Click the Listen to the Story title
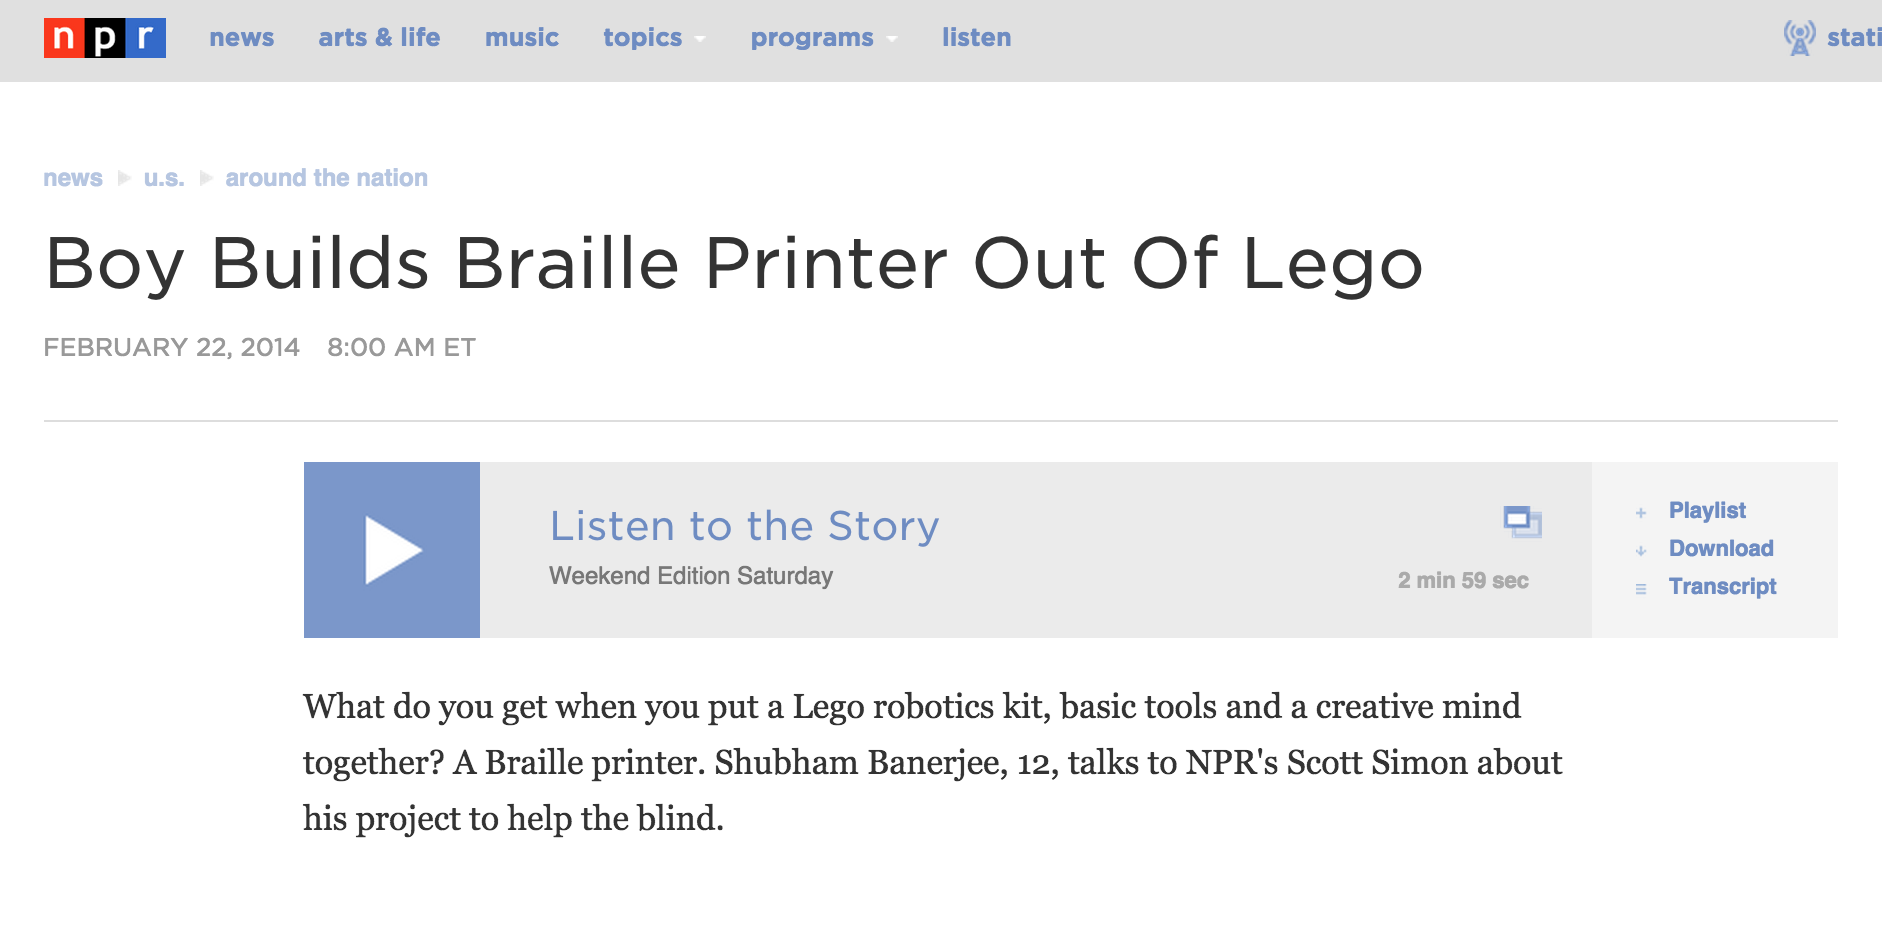Viewport: 1882px width, 936px height. 744,526
